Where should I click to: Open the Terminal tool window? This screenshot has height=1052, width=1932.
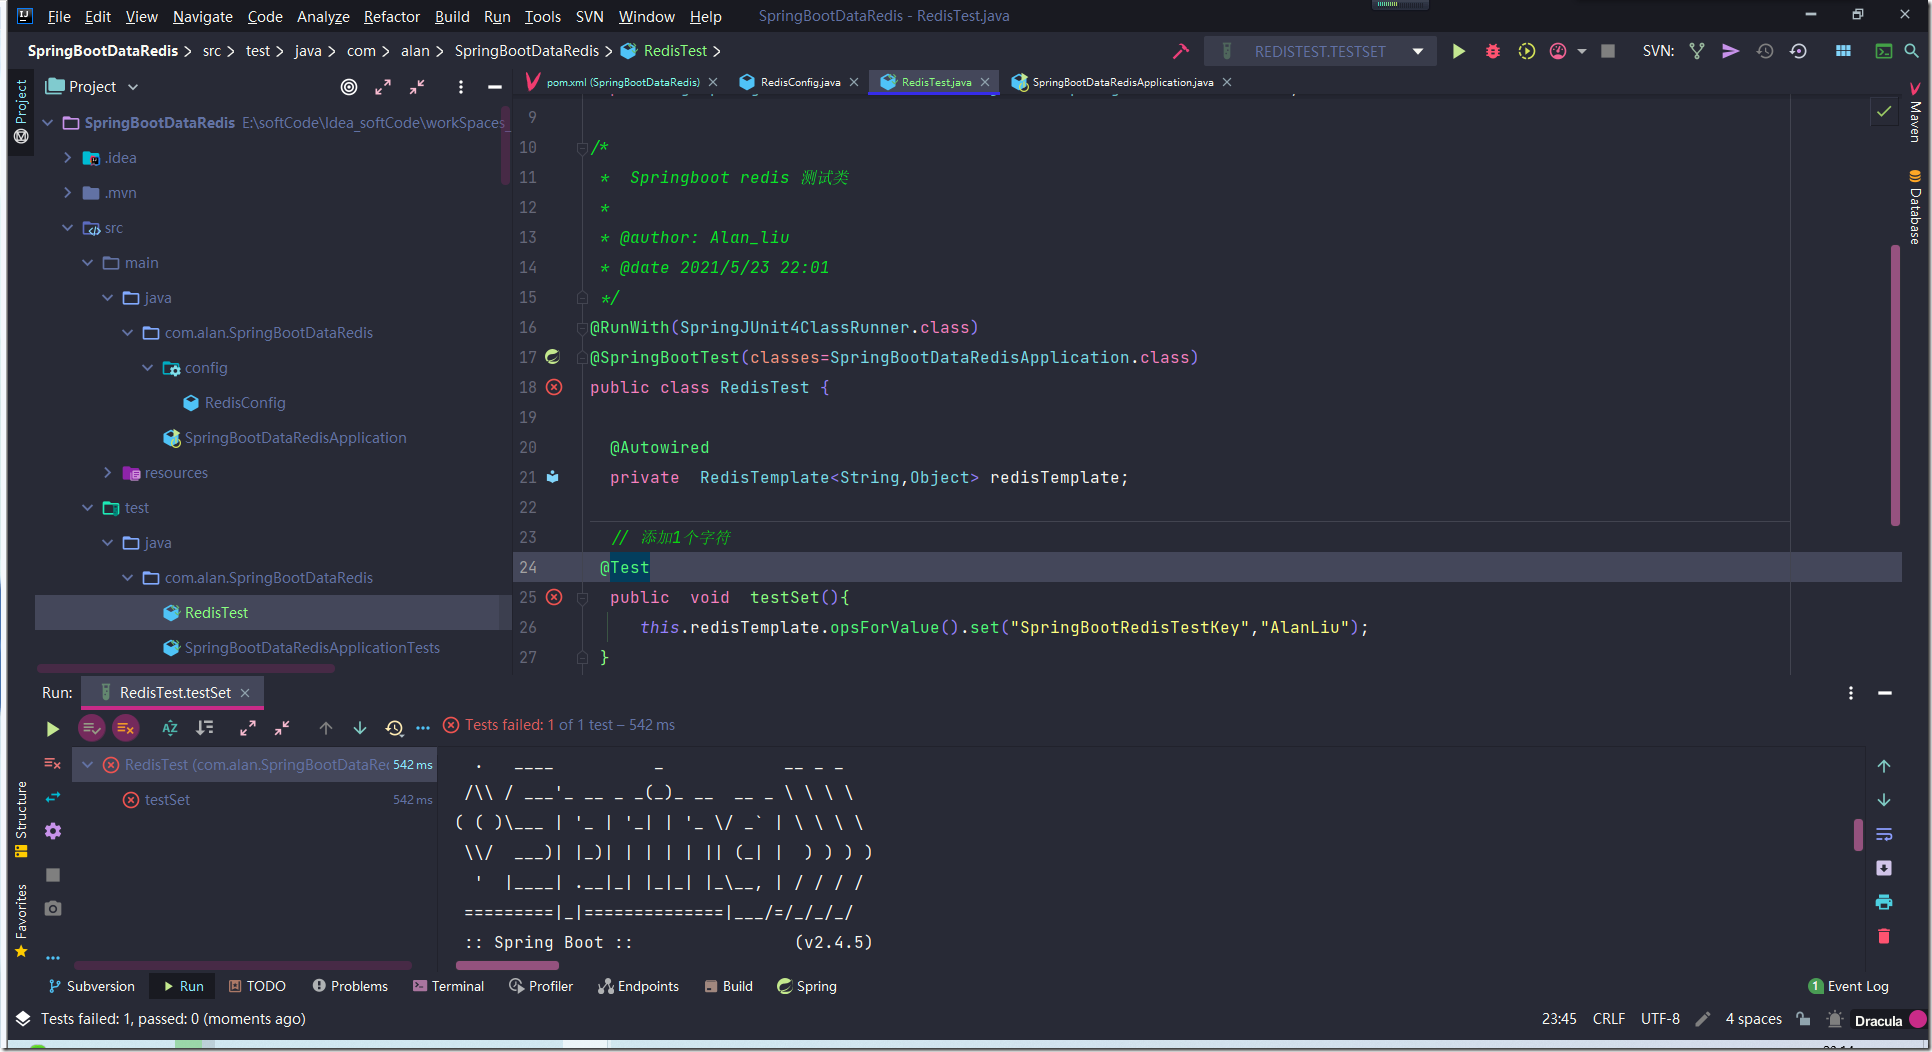[x=448, y=986]
